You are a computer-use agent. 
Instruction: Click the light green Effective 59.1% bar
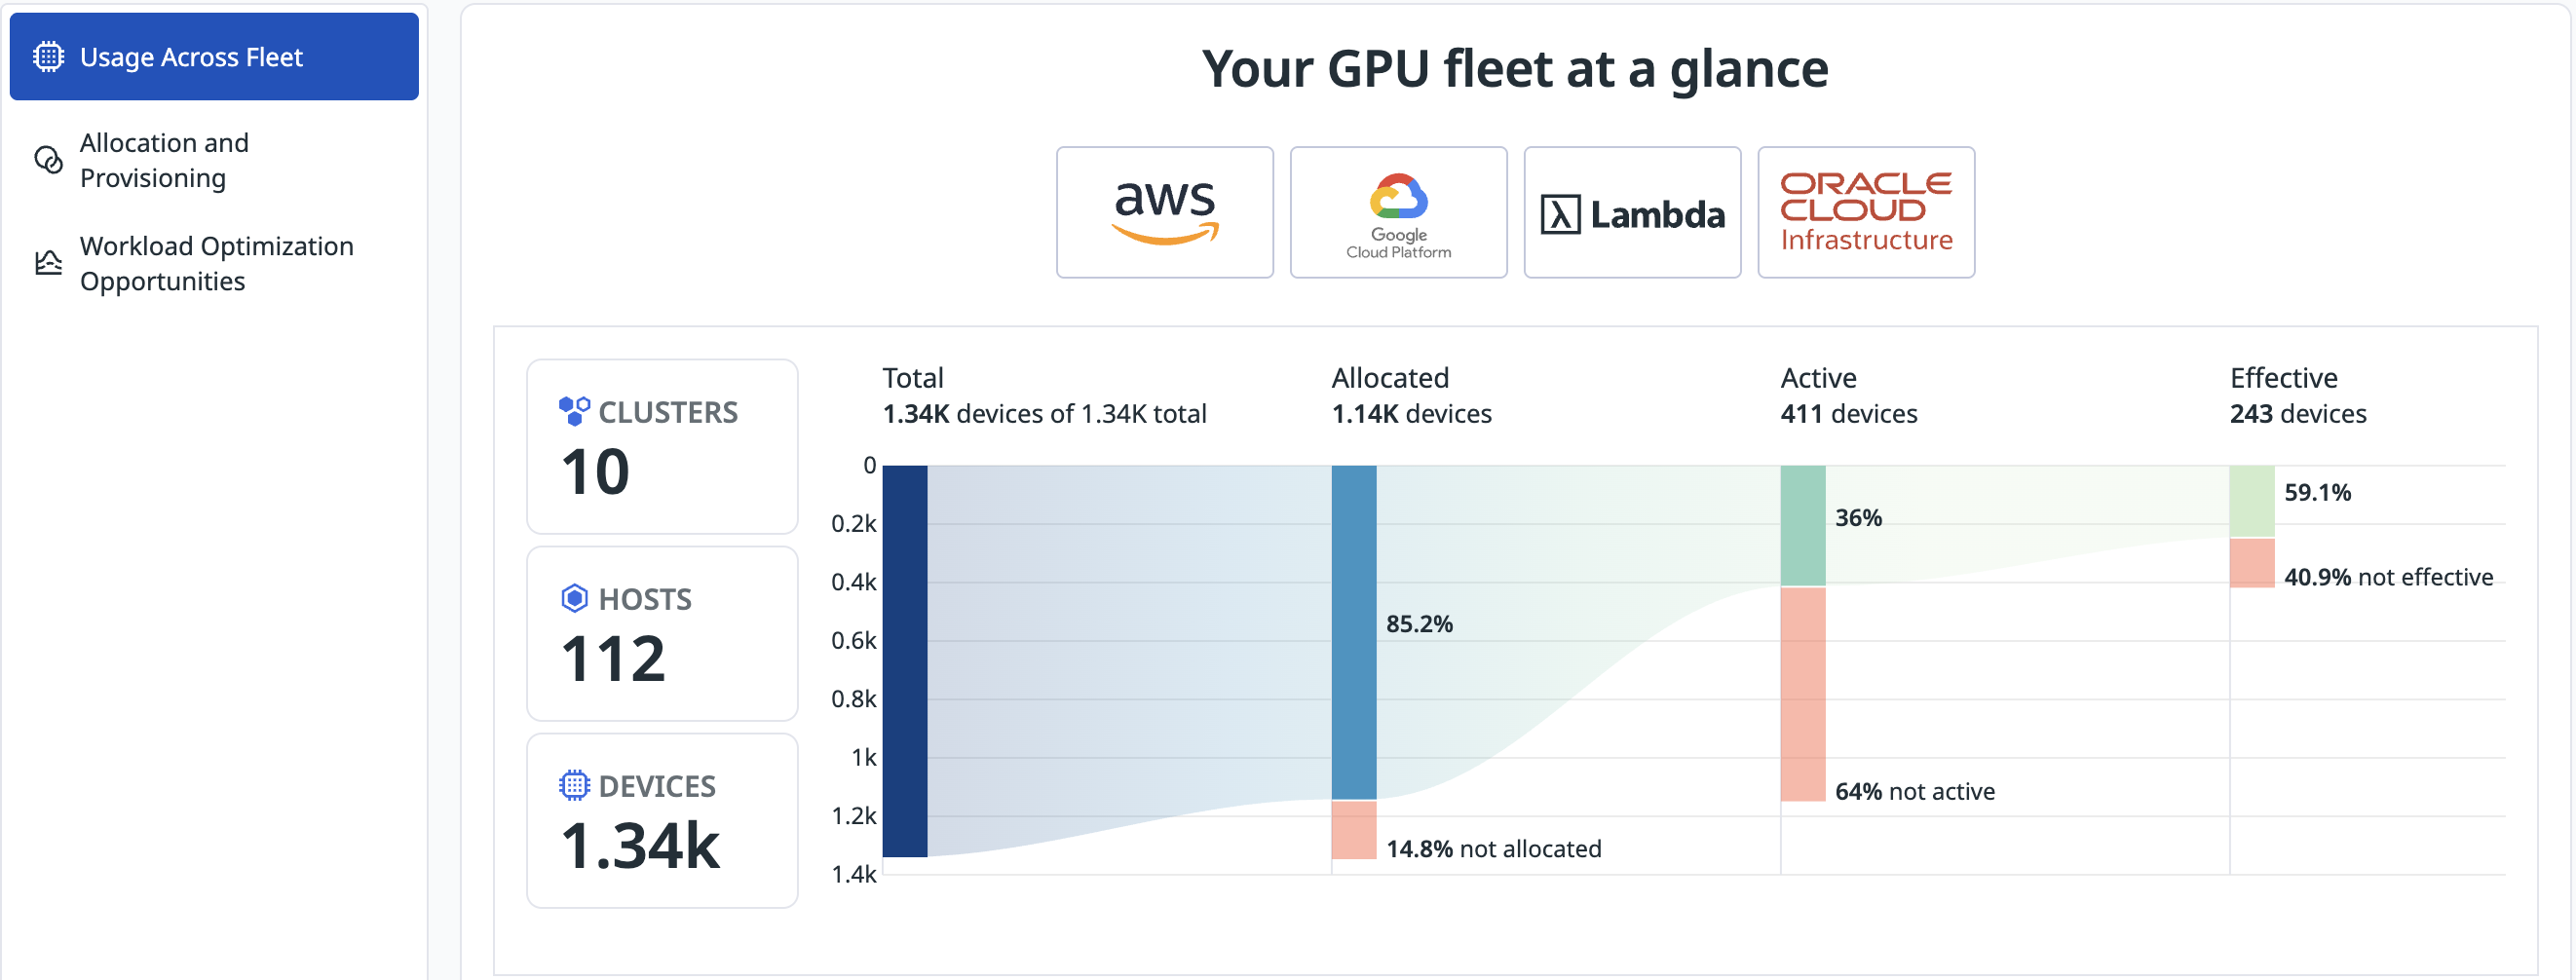2251,501
